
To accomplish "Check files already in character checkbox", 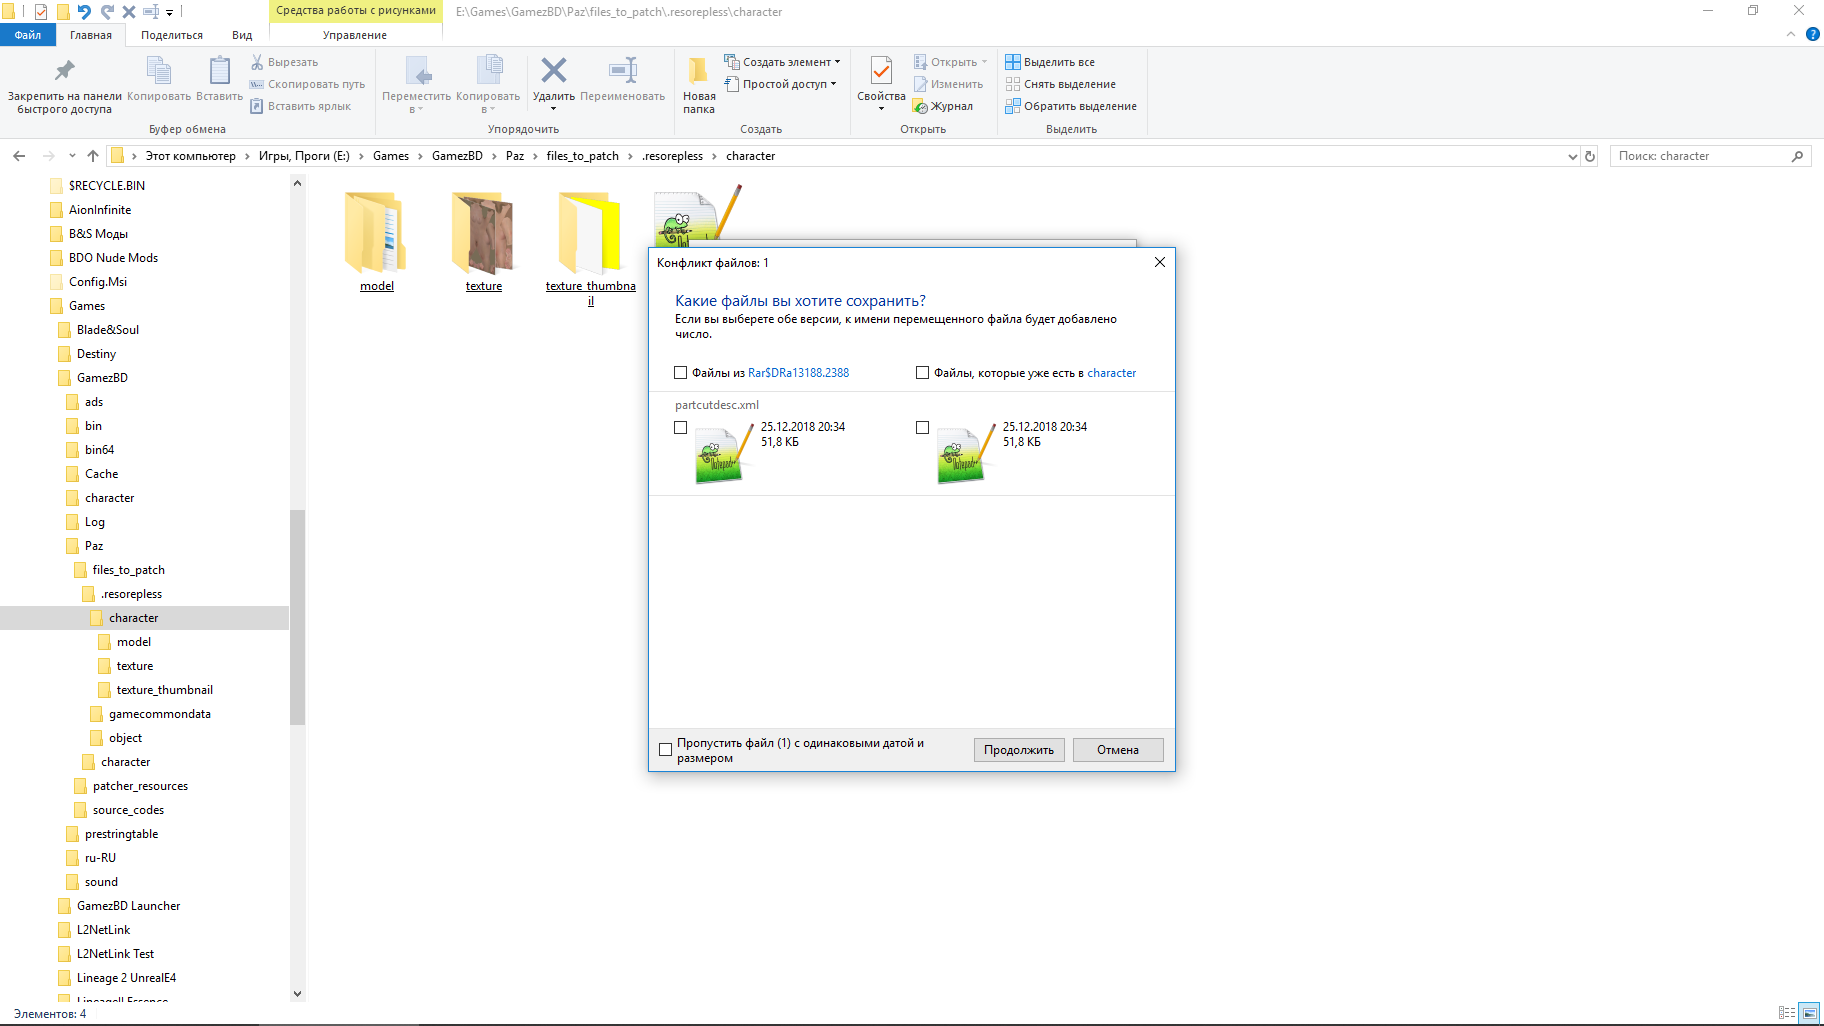I will 923,373.
